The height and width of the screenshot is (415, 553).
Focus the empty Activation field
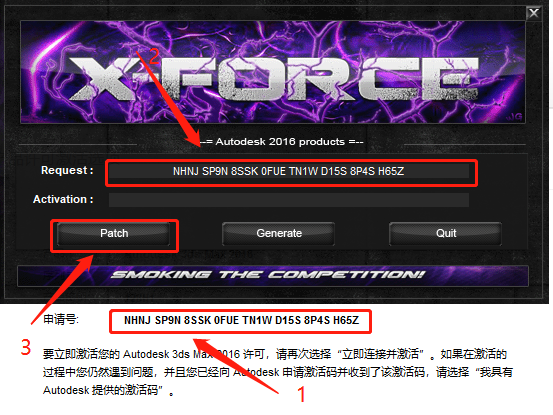click(288, 200)
